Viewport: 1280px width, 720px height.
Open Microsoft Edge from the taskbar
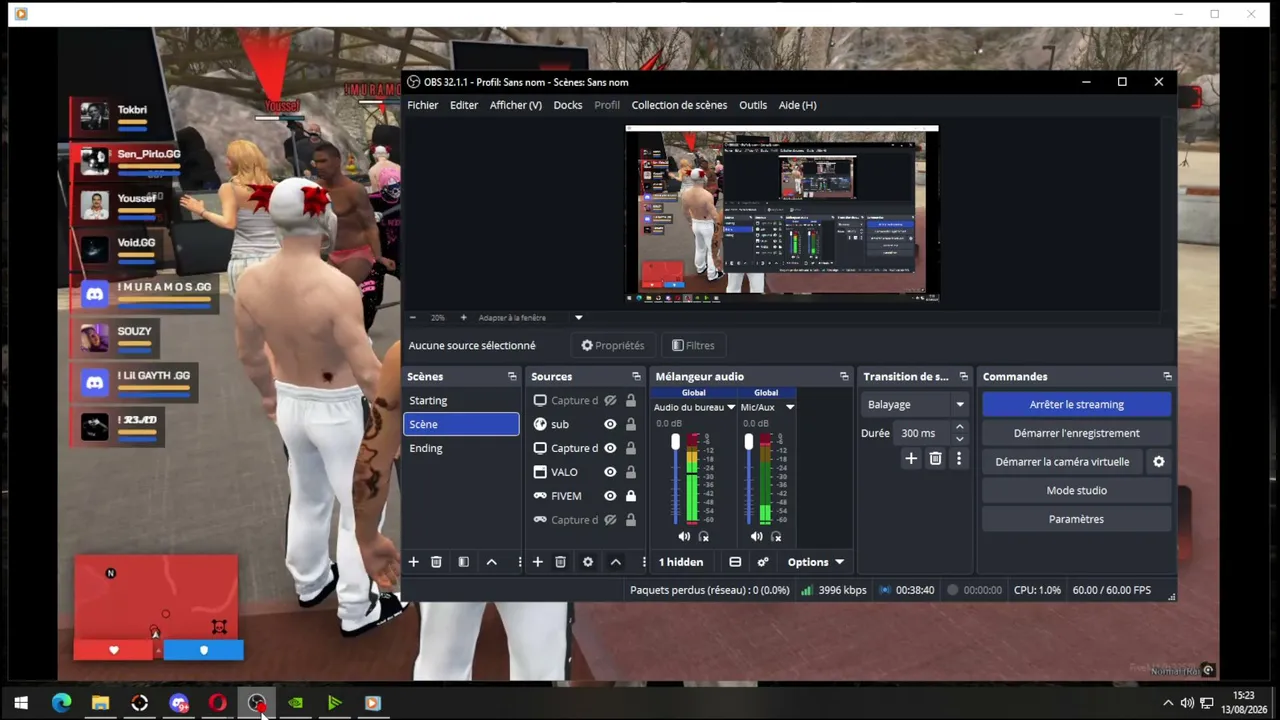(61, 703)
